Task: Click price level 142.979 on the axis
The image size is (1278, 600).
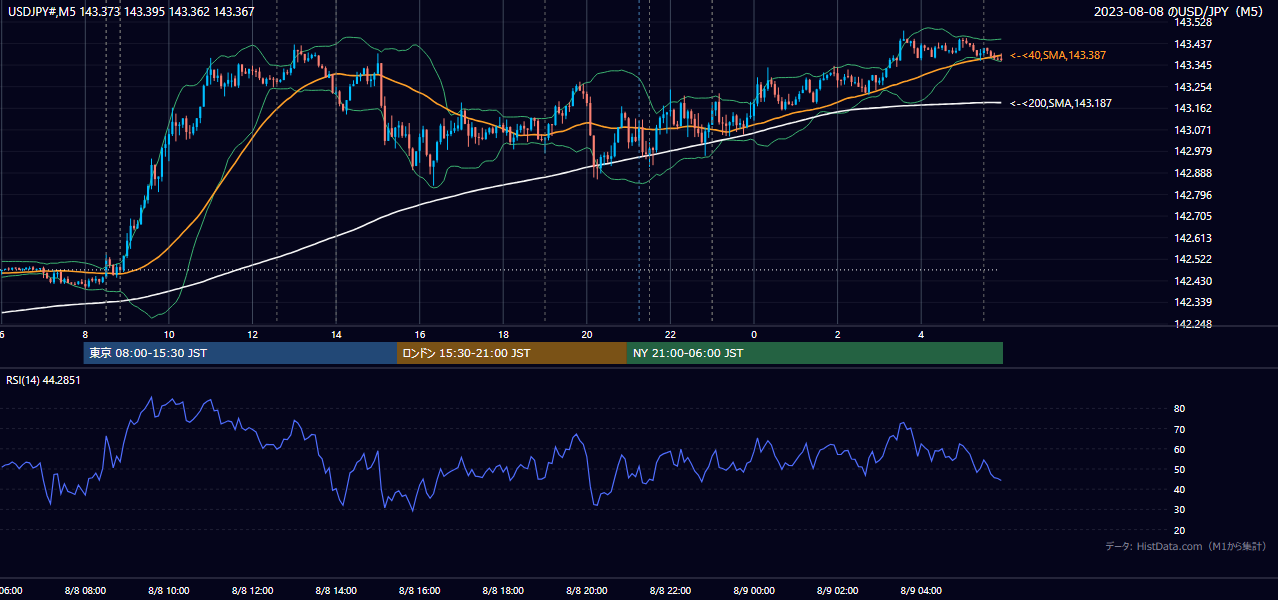Action: (x=1193, y=151)
